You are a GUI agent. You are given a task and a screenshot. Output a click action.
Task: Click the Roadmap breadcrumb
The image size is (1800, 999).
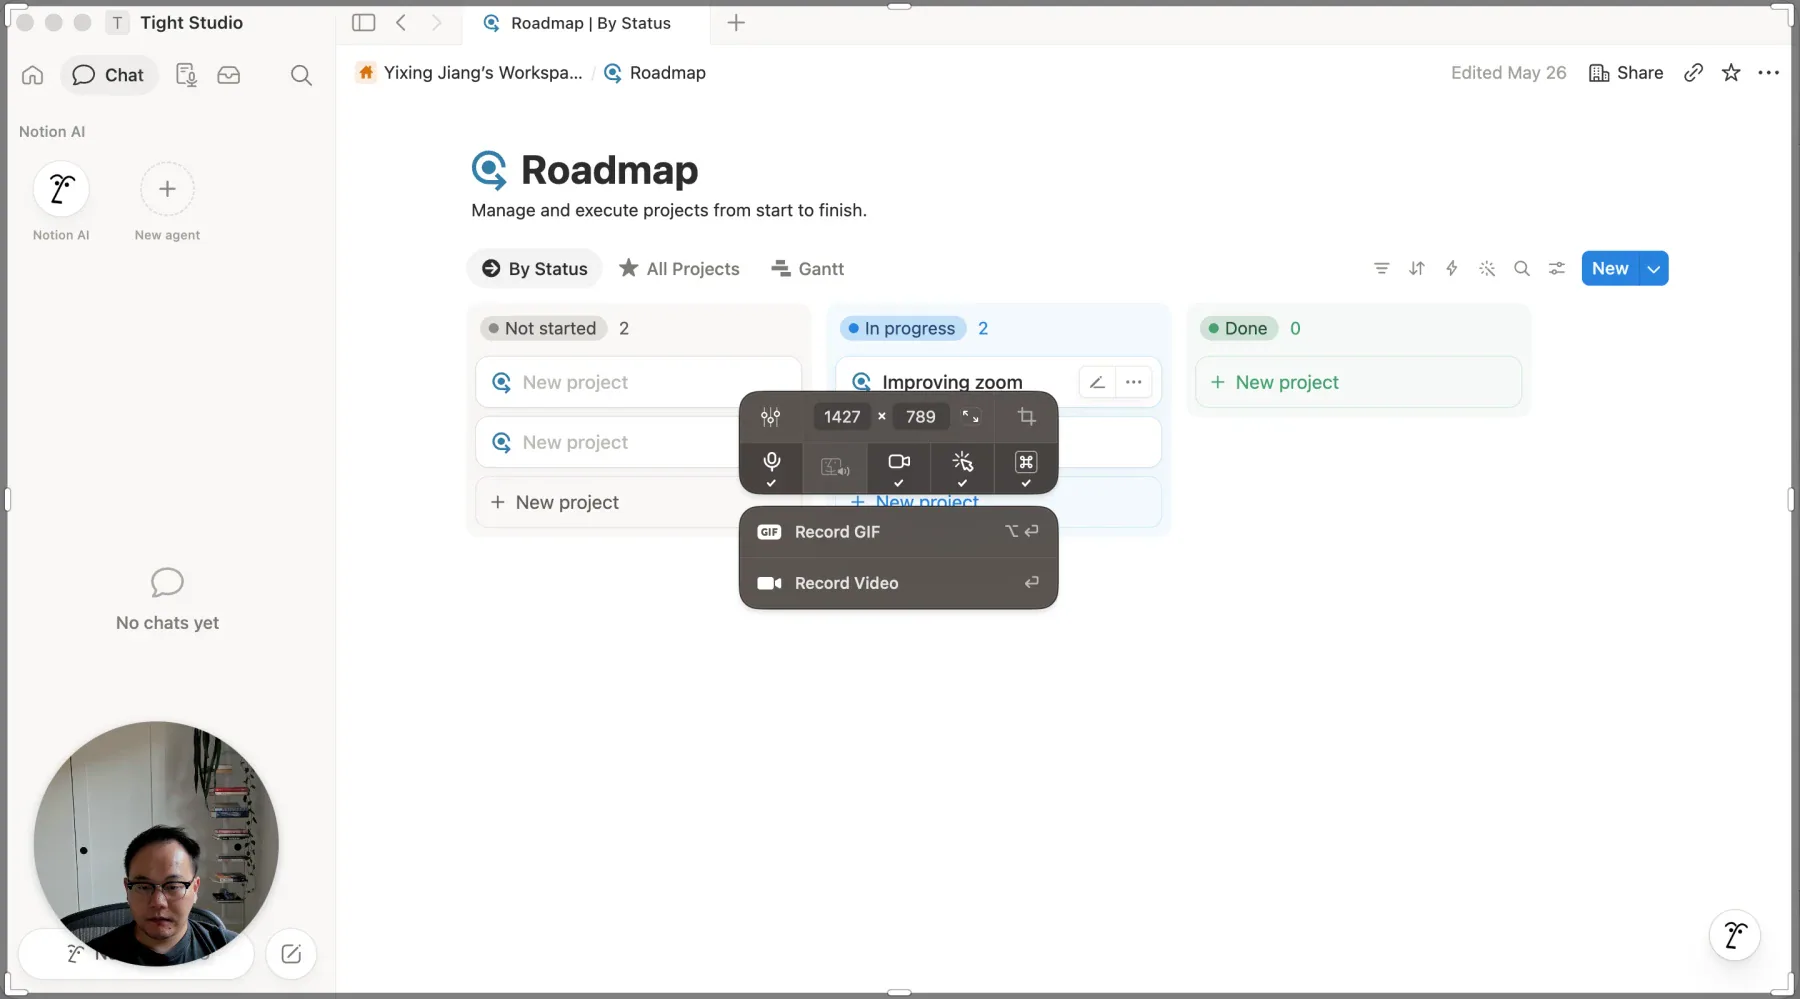(x=655, y=72)
